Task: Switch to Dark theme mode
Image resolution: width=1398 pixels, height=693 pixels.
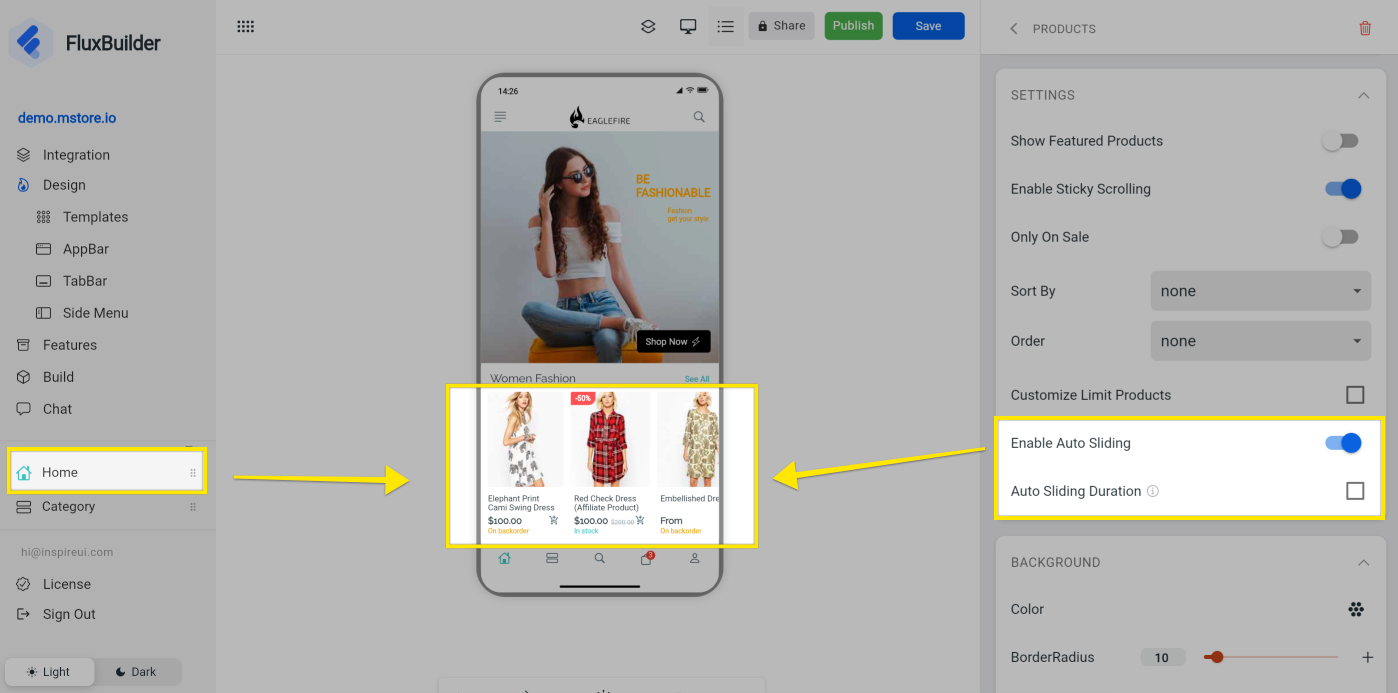Action: (137, 672)
